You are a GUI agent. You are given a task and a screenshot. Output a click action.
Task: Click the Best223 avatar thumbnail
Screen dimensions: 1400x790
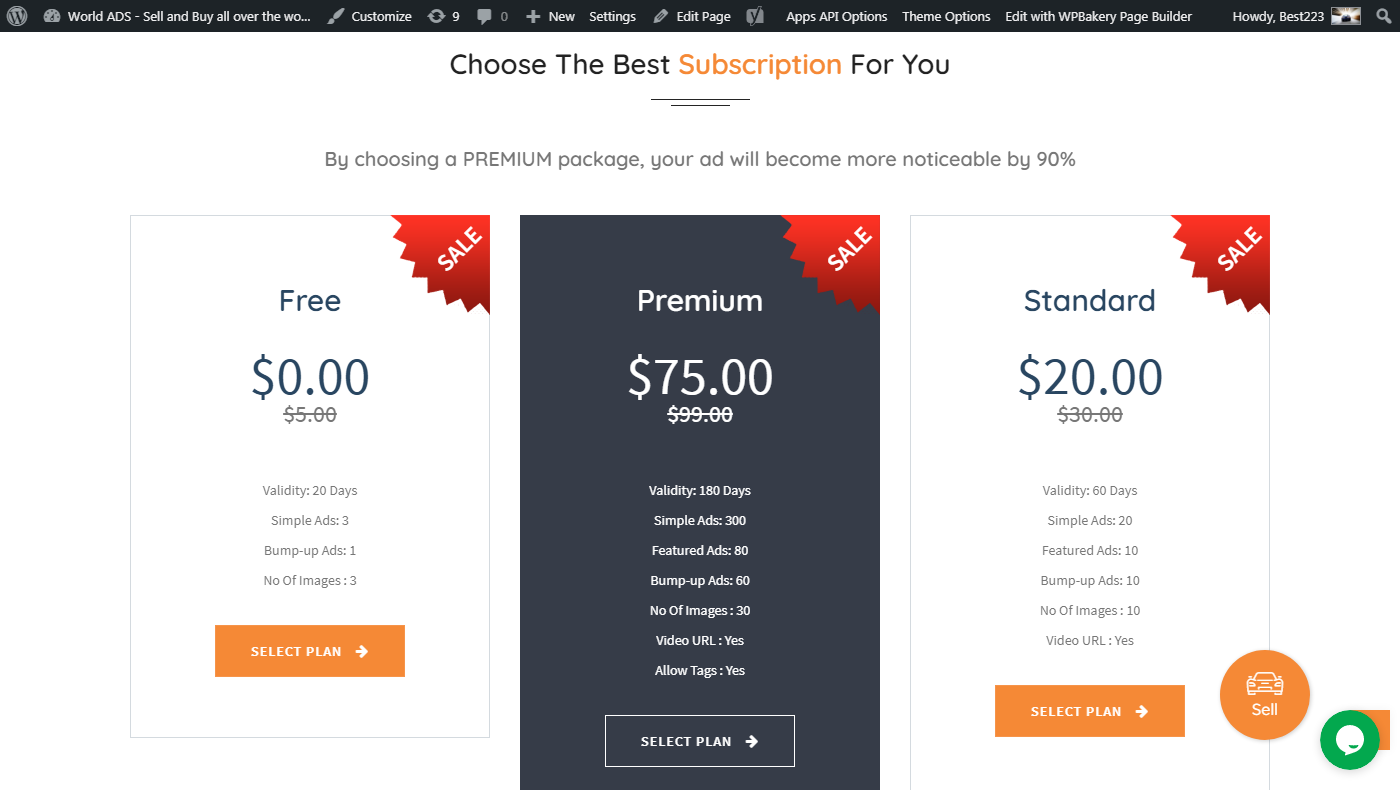click(x=1344, y=16)
